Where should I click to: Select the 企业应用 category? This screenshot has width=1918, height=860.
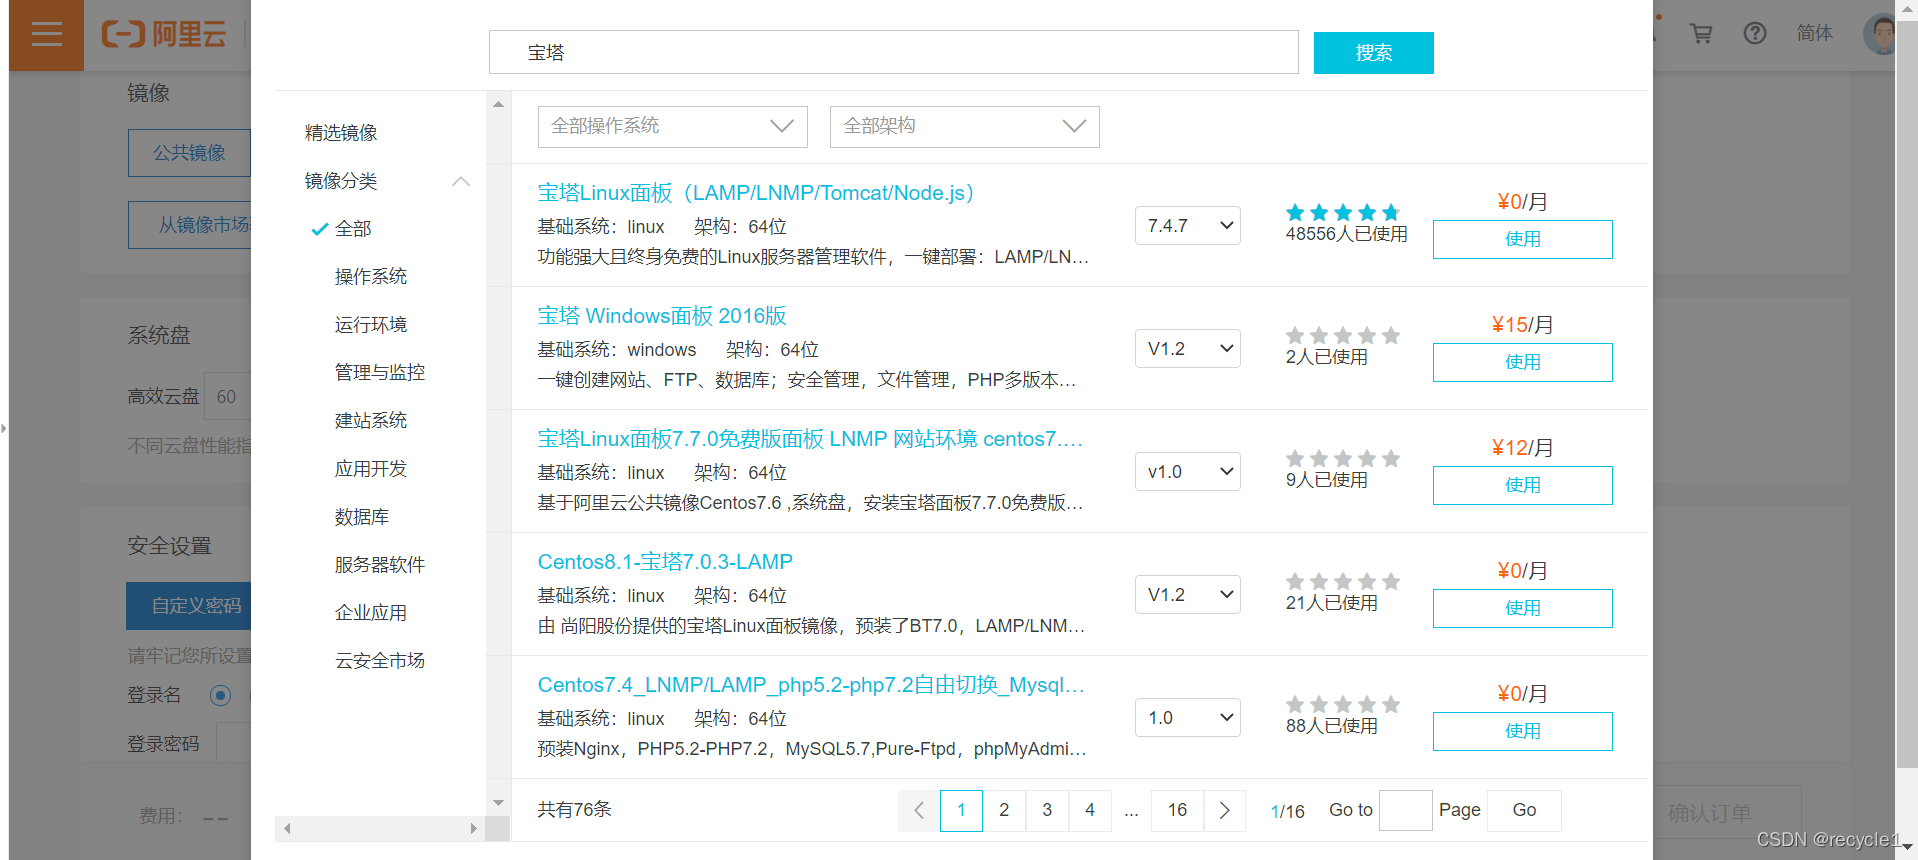[371, 613]
